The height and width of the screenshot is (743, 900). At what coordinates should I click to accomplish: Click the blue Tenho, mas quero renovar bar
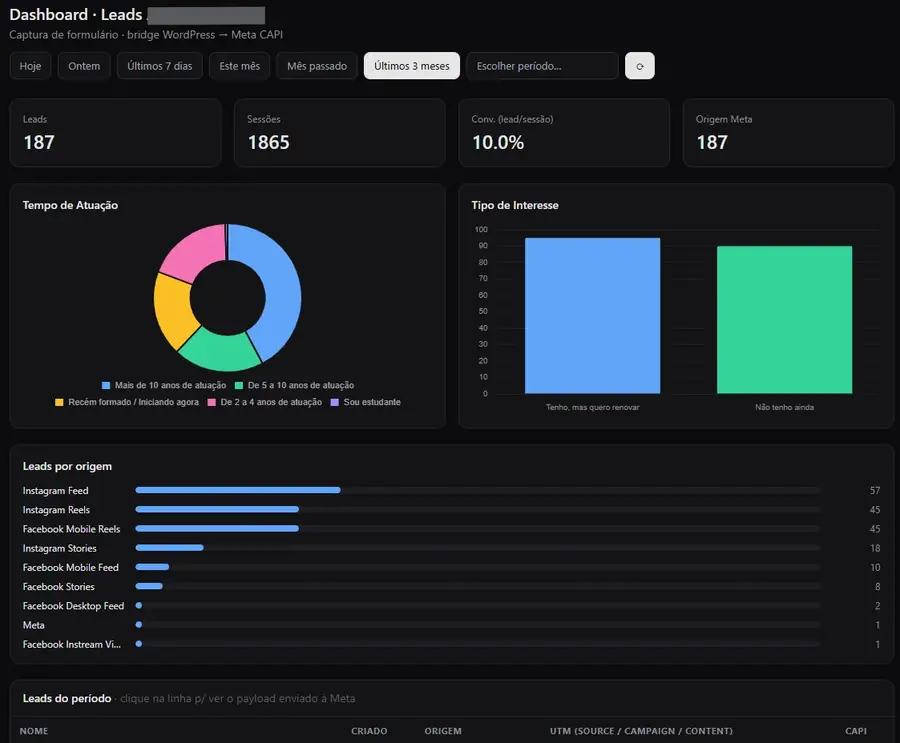[592, 316]
